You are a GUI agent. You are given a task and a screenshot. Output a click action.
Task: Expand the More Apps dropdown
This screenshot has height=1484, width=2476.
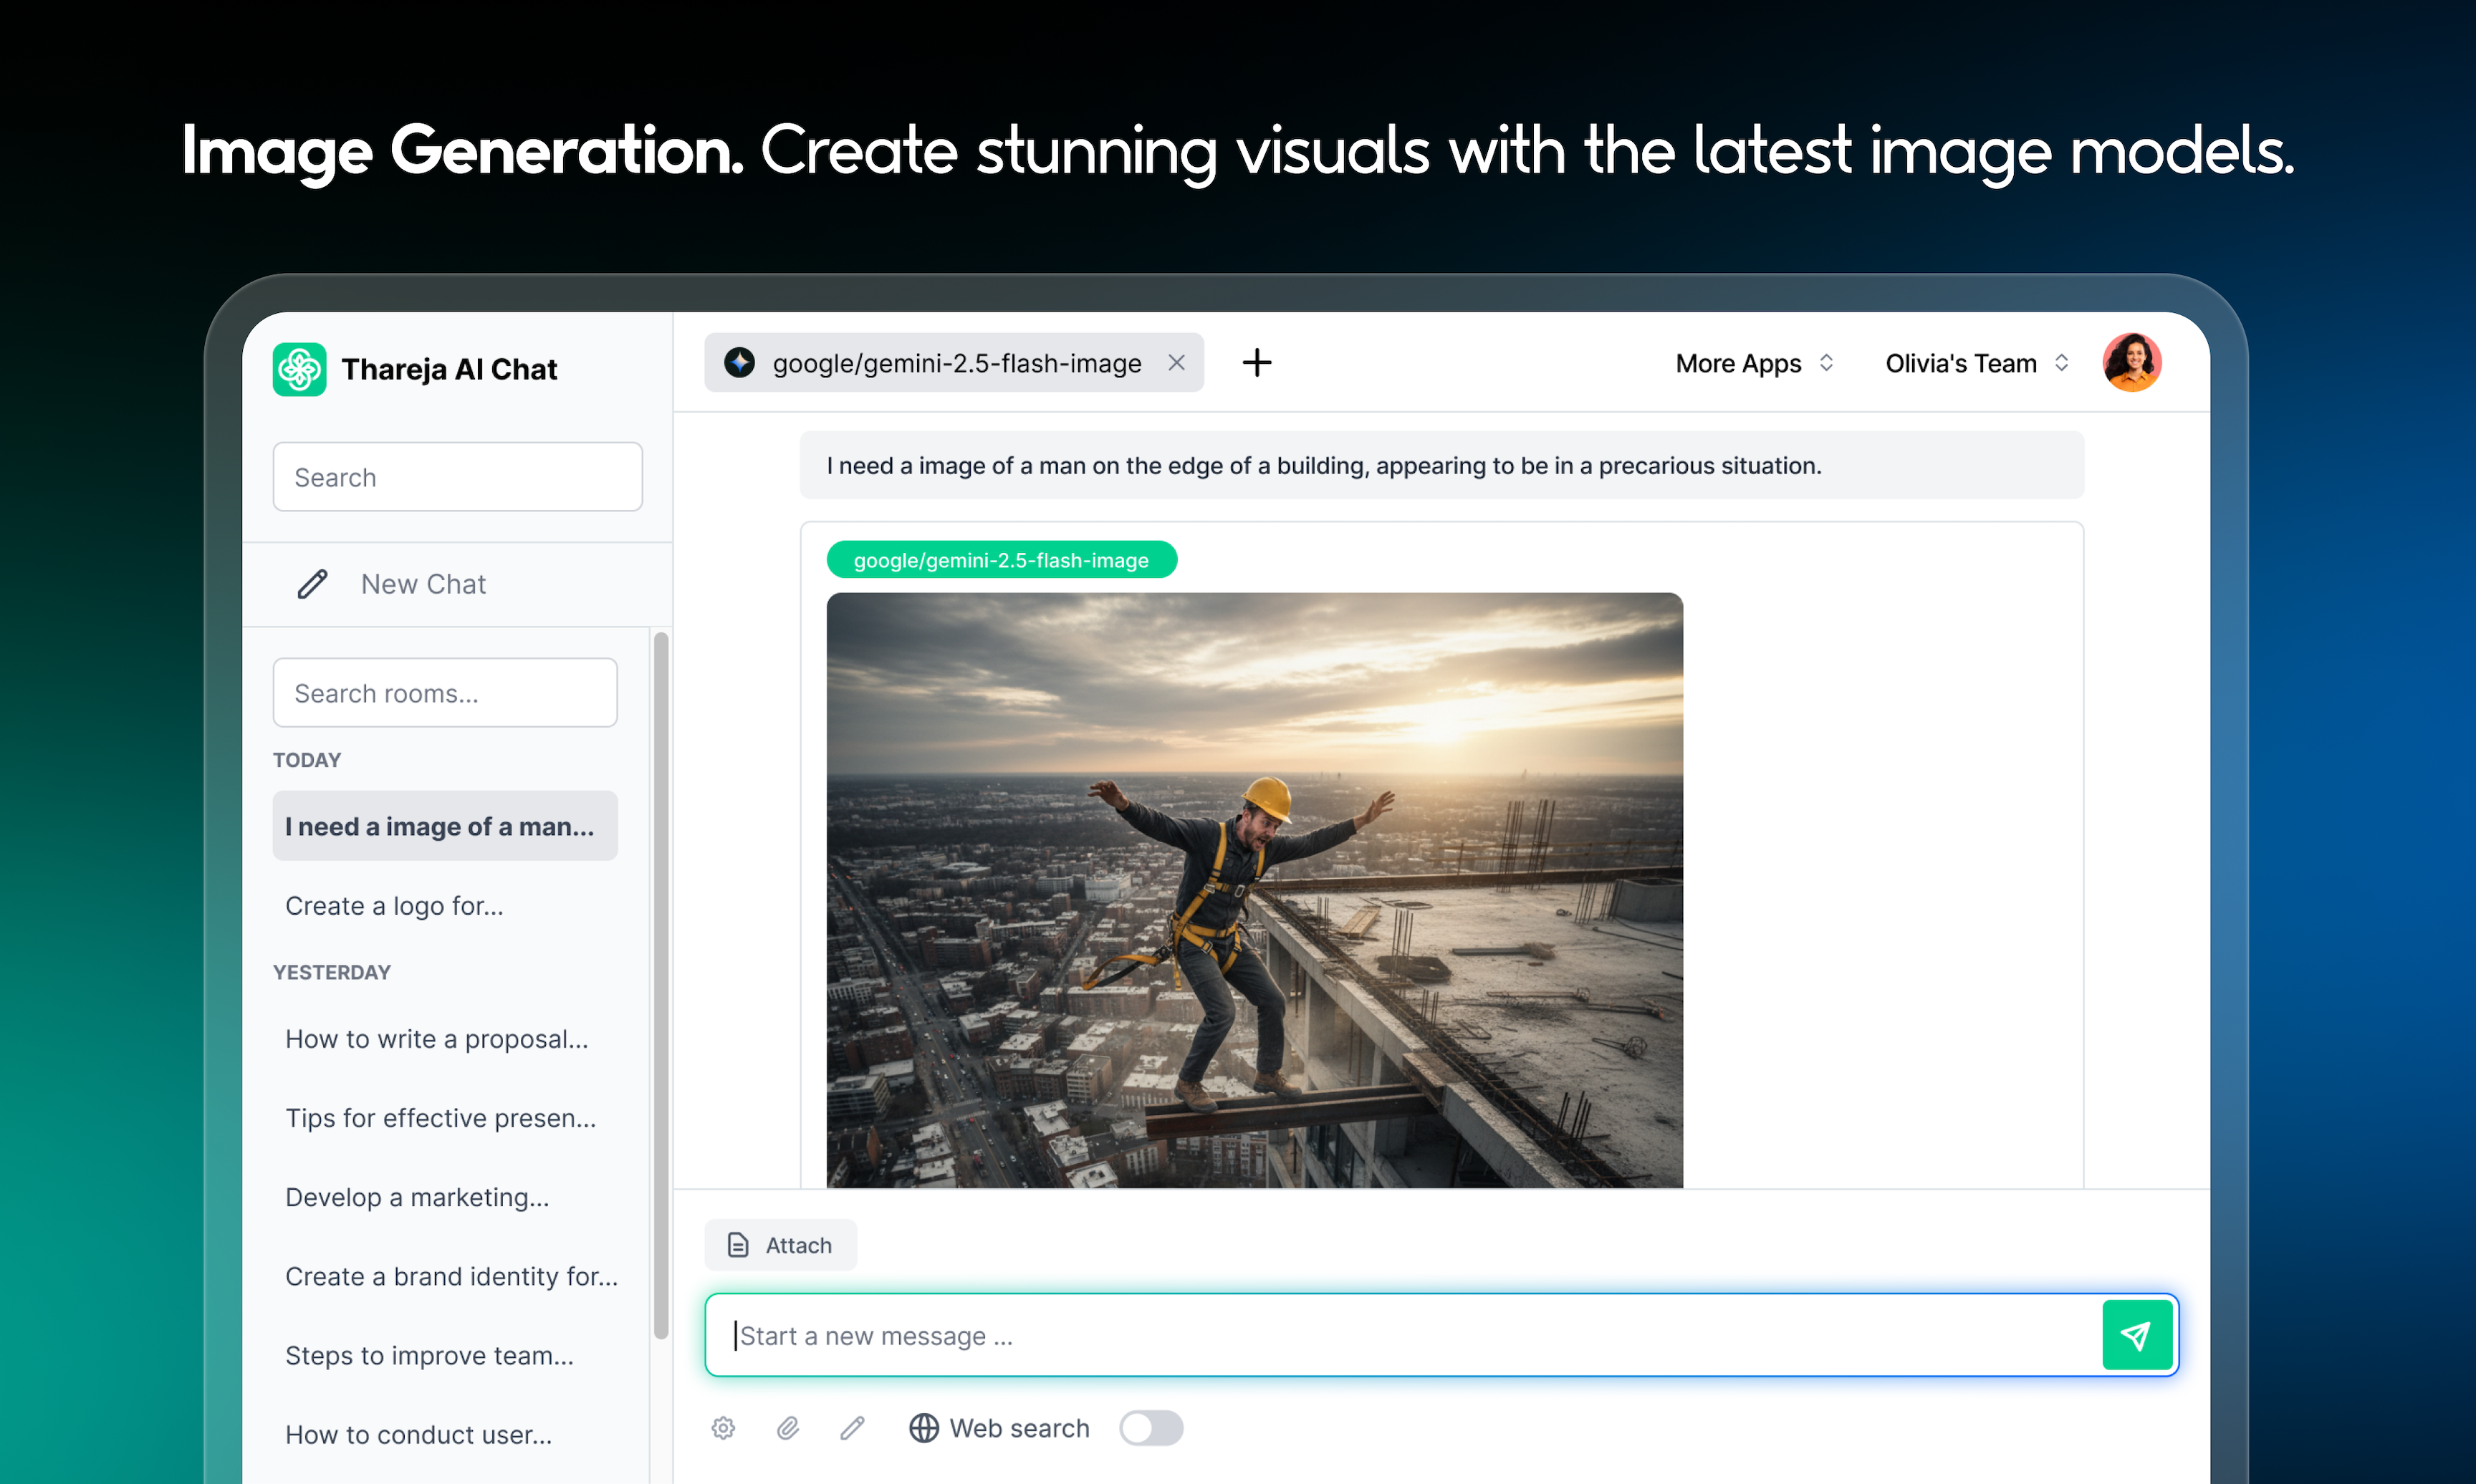1754,363
